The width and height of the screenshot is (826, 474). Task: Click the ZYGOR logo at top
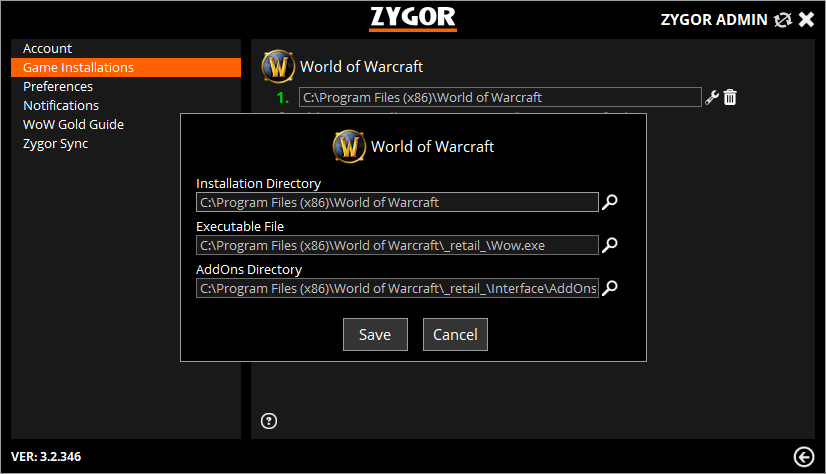(x=413, y=18)
